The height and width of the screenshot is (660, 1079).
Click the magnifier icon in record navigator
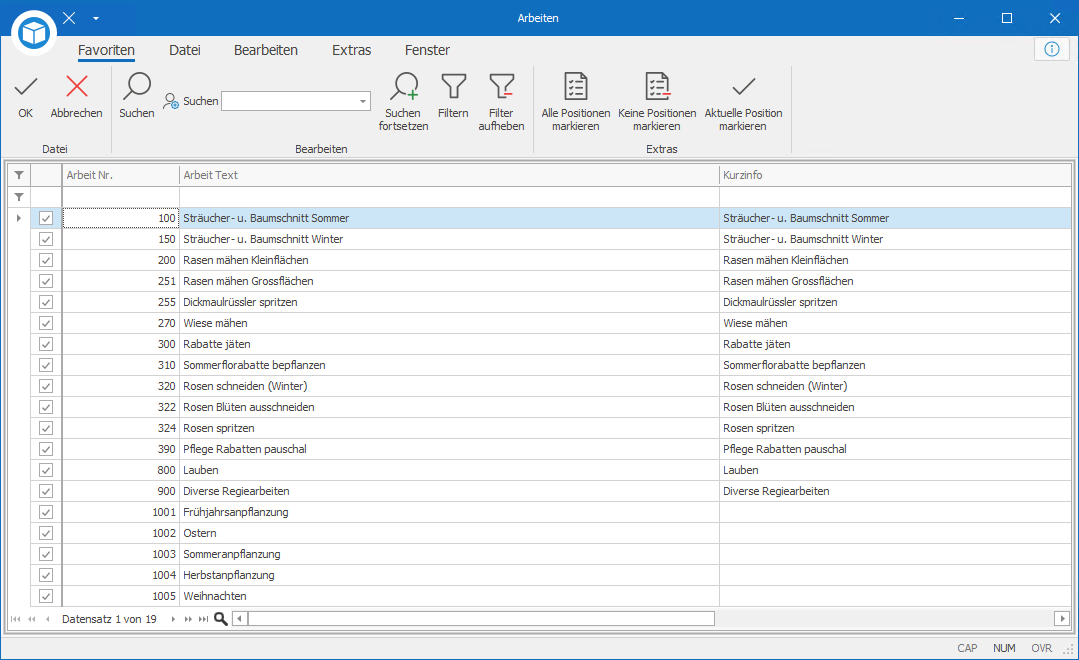pos(221,619)
